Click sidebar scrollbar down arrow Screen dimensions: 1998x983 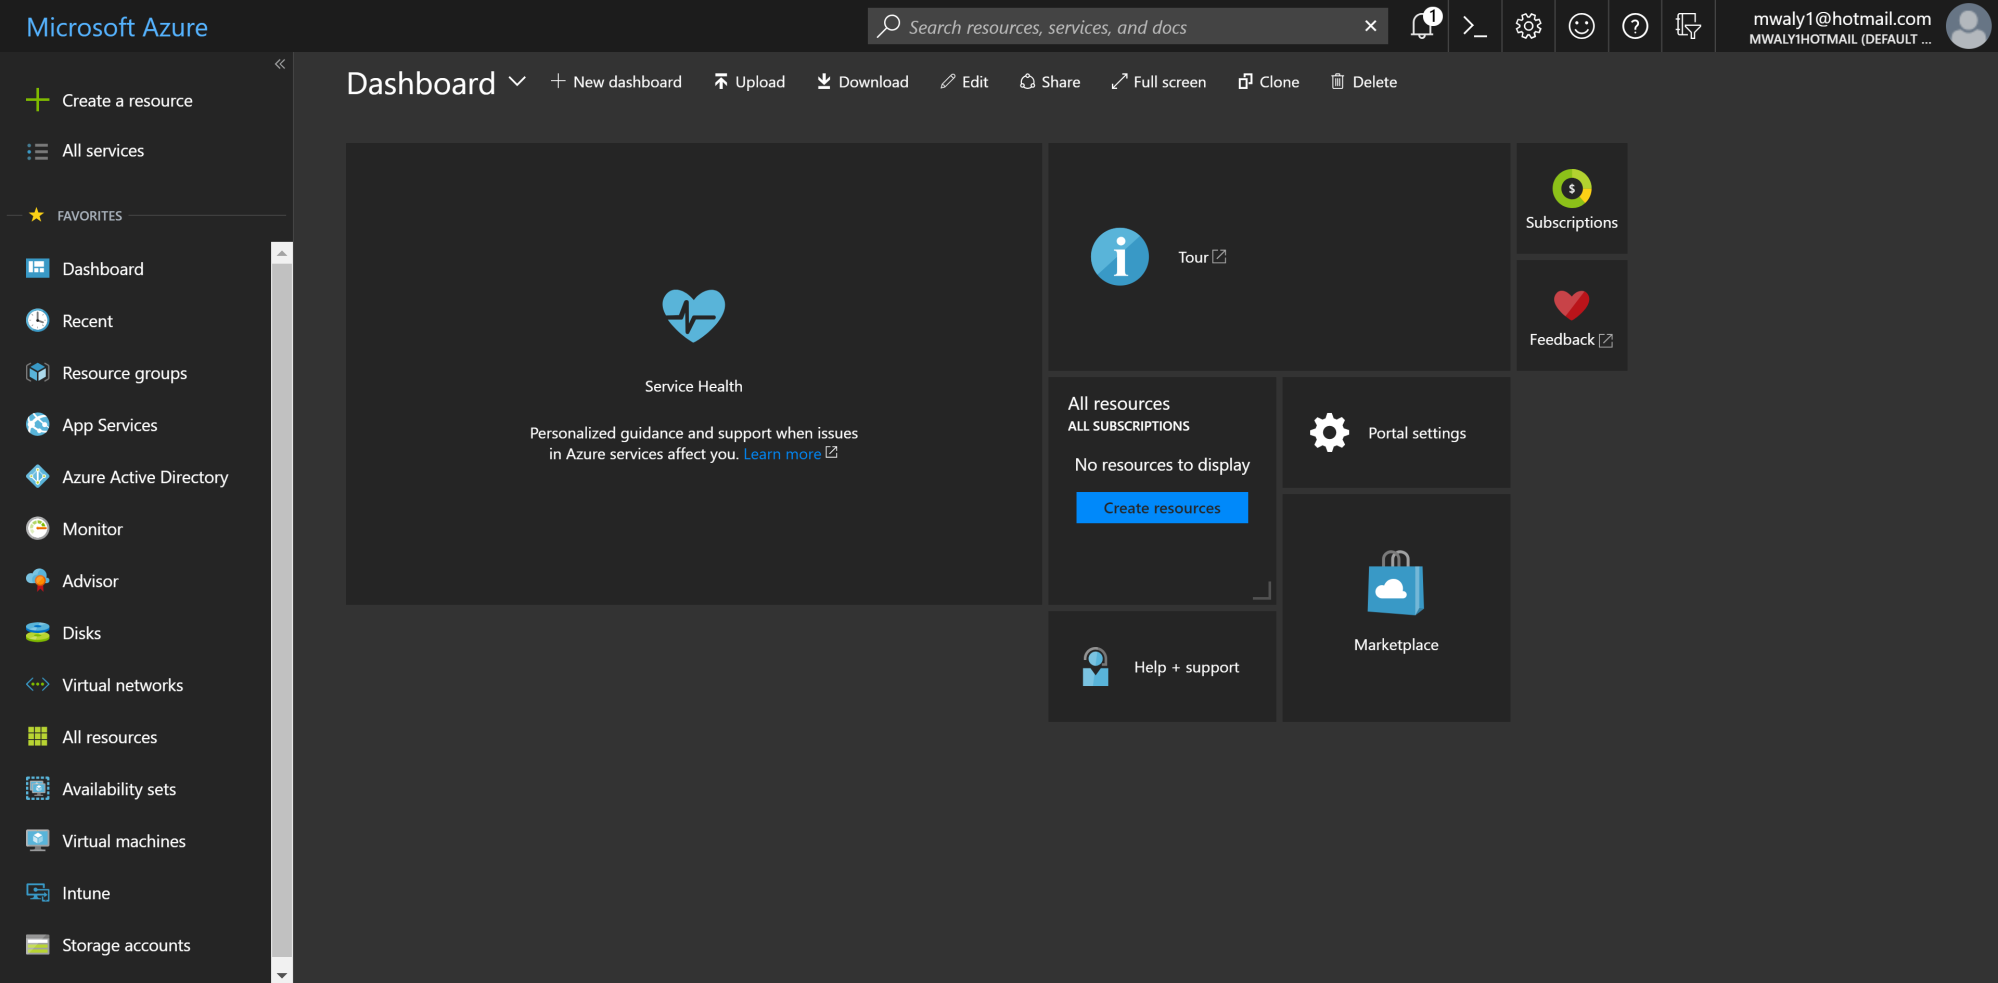pyautogui.click(x=282, y=974)
